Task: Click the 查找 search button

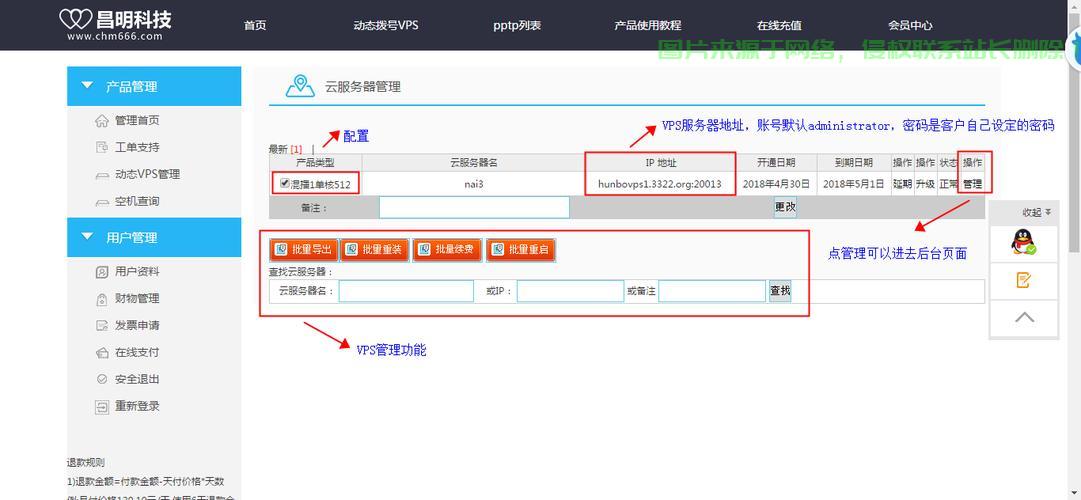Action: [780, 291]
